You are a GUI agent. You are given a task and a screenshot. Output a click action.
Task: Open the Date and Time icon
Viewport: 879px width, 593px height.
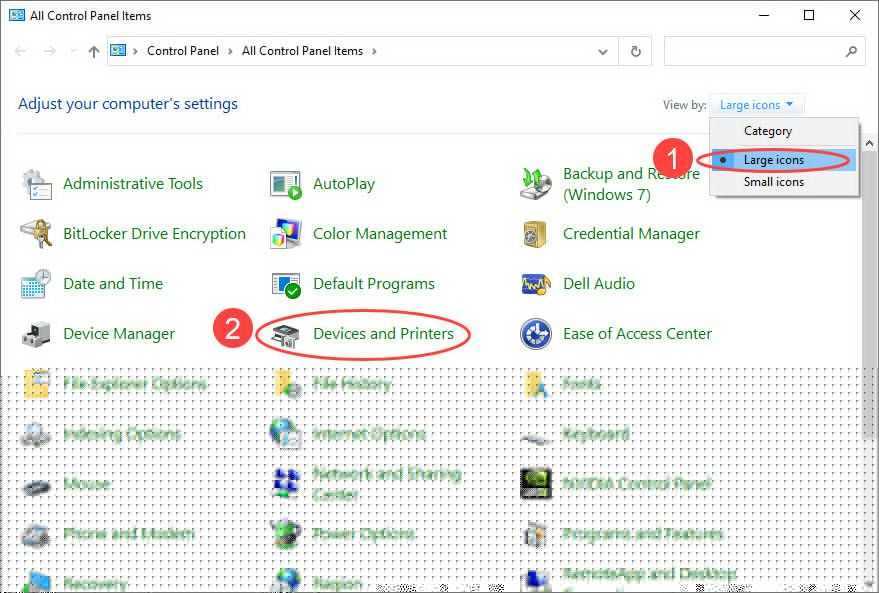click(36, 284)
